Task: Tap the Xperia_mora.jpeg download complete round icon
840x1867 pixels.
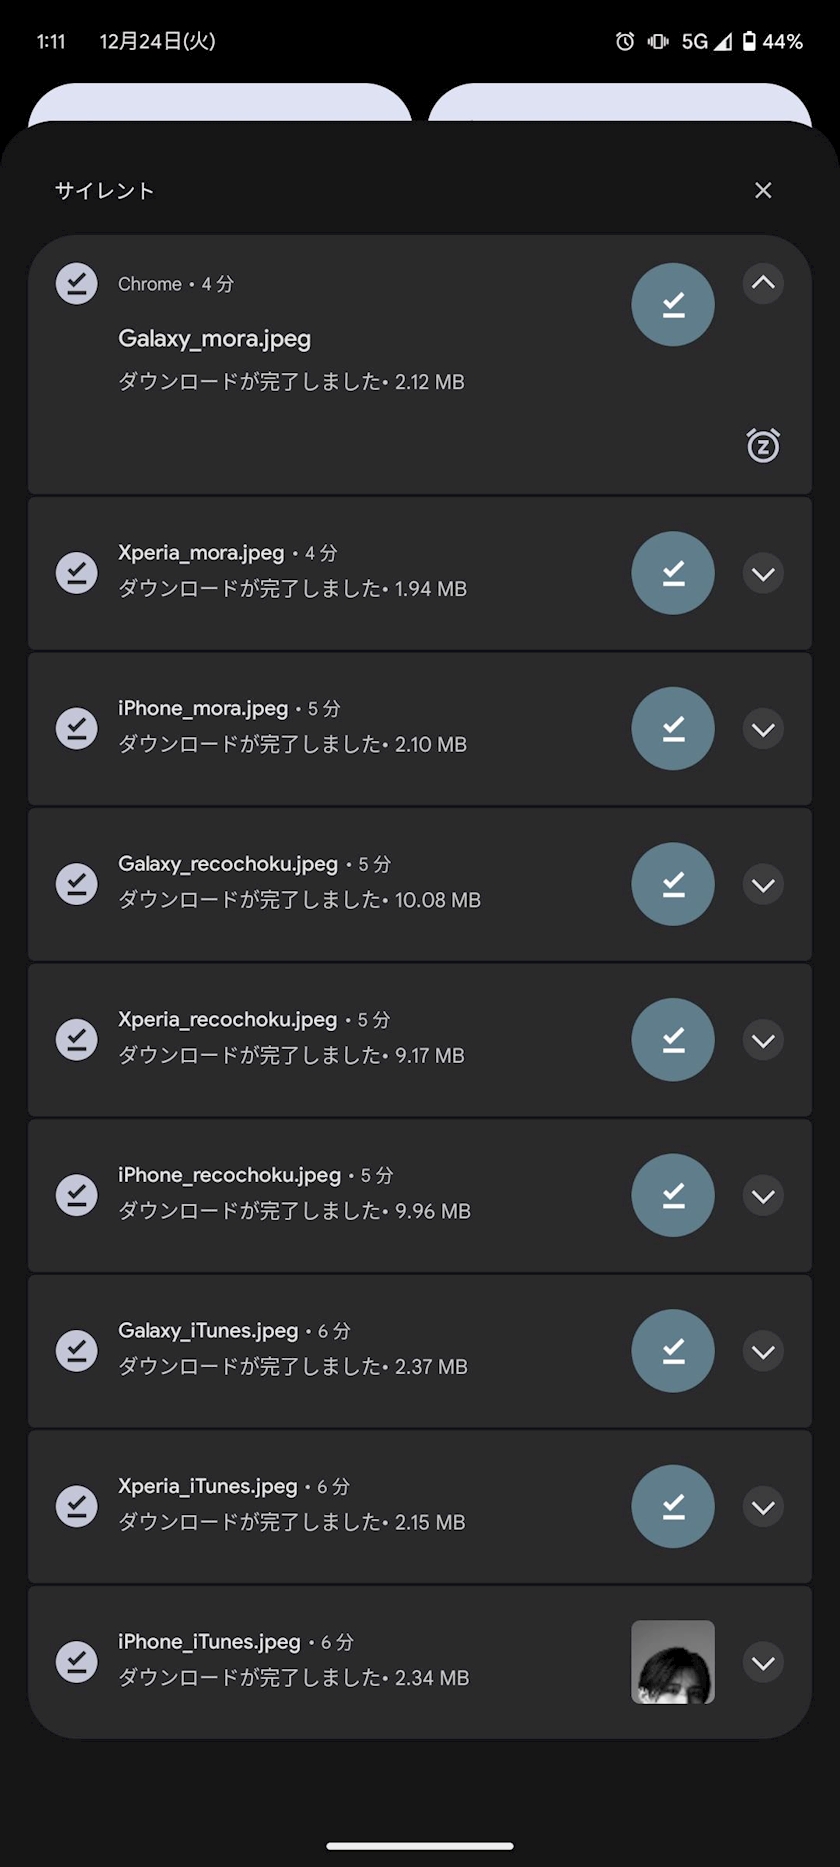Action: 673,573
